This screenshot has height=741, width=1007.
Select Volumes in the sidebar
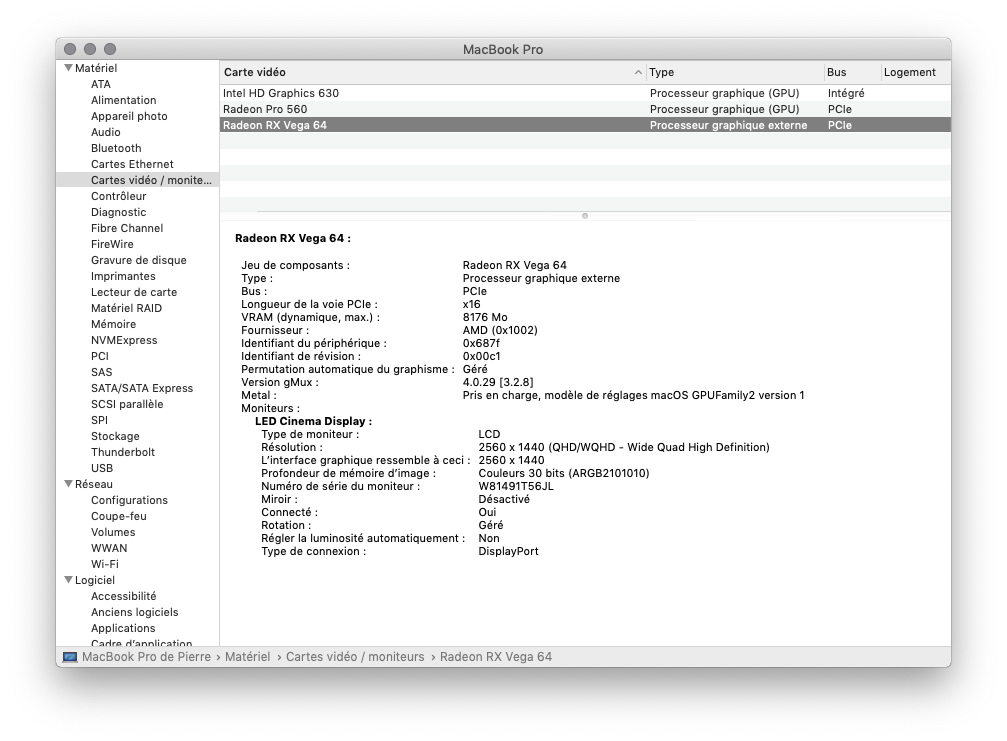coord(113,532)
